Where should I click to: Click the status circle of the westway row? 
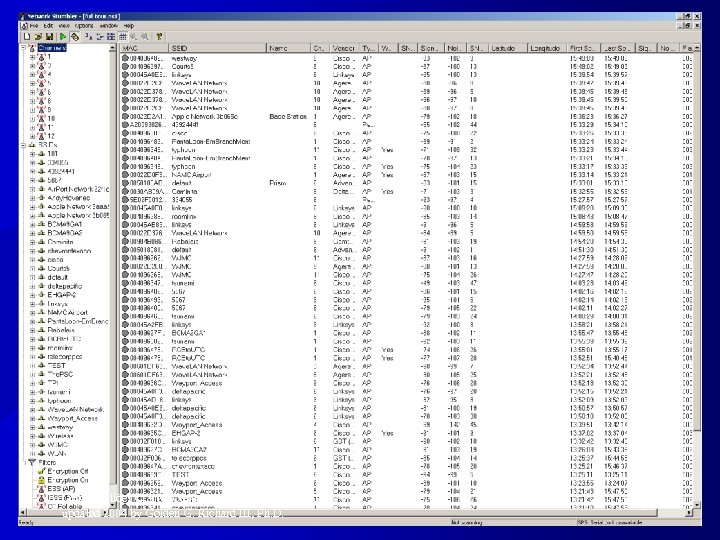[125, 58]
